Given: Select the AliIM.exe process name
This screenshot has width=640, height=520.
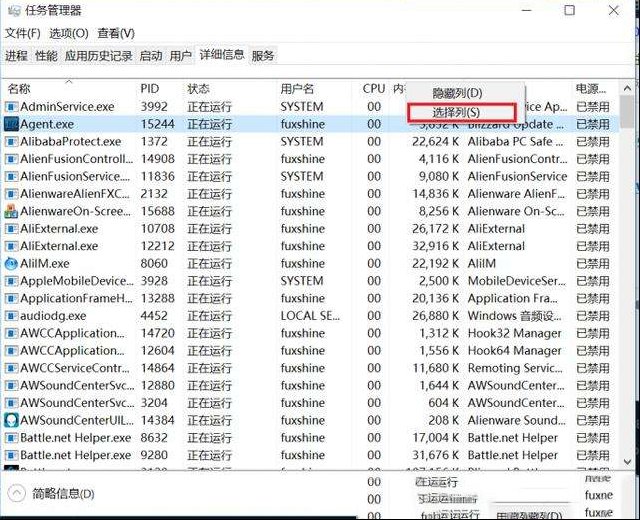Looking at the screenshot, I should point(44,264).
